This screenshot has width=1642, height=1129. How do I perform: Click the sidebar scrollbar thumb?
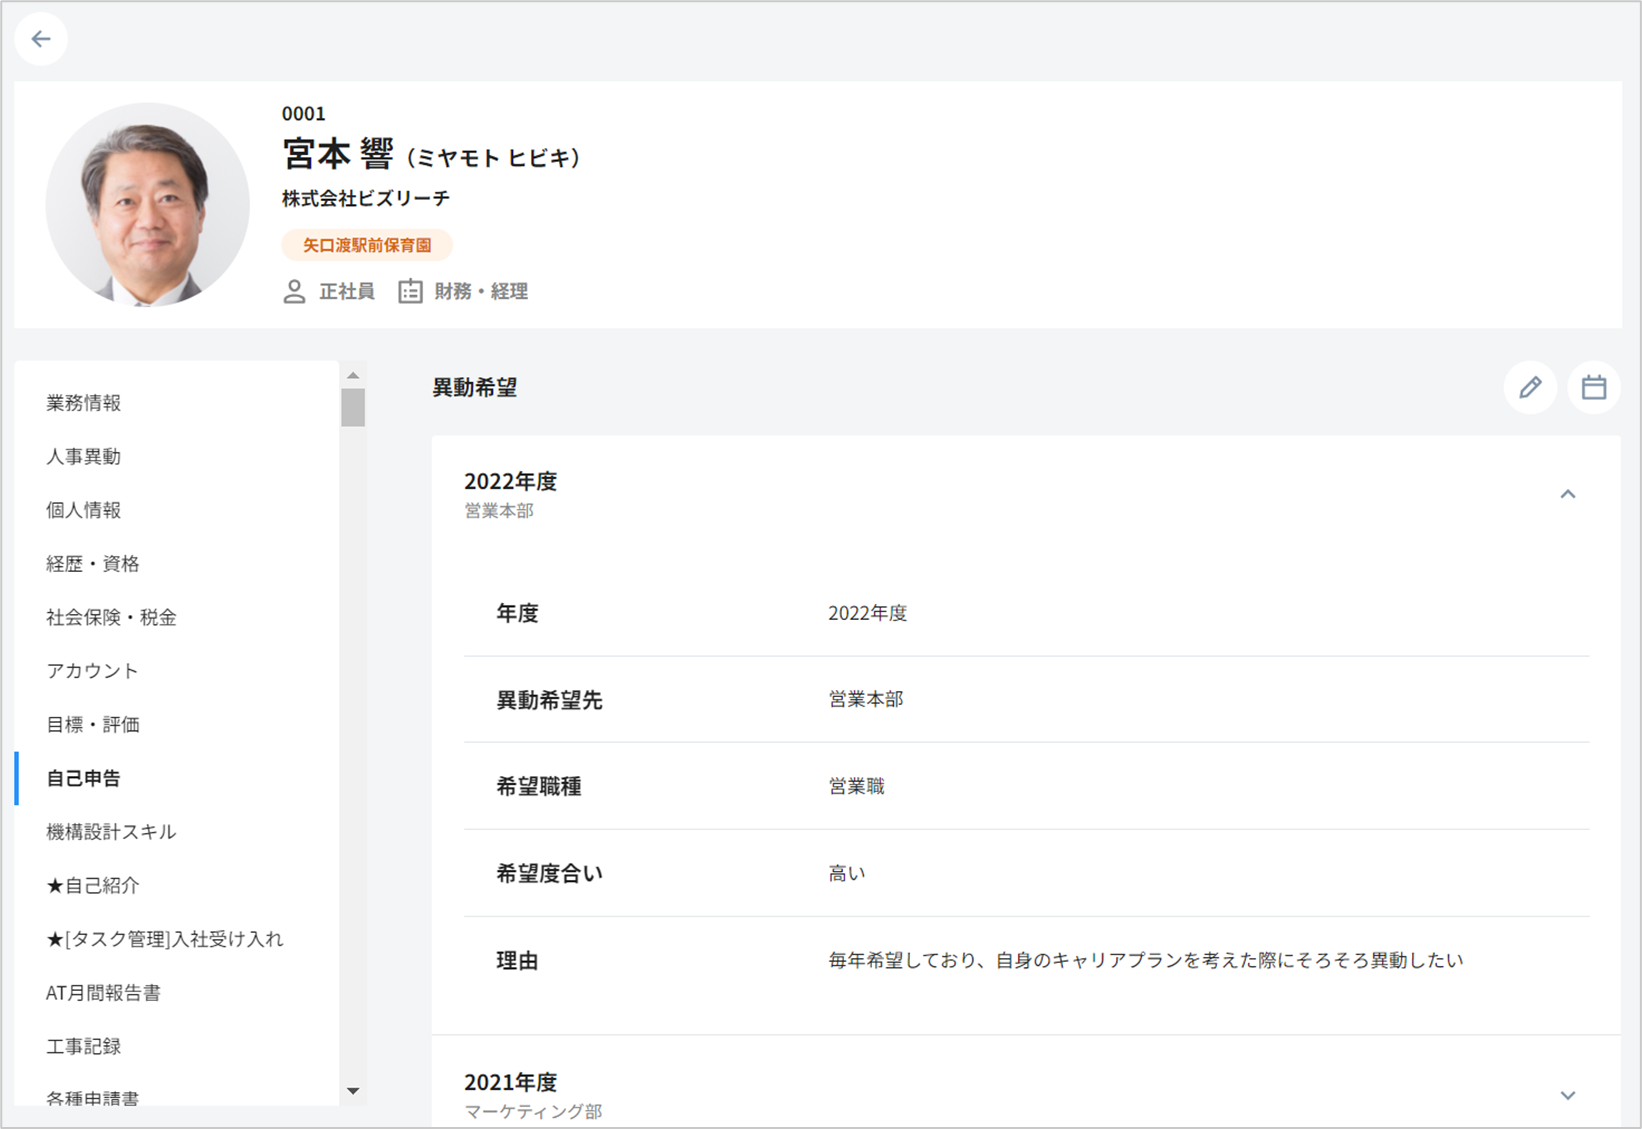(x=353, y=408)
